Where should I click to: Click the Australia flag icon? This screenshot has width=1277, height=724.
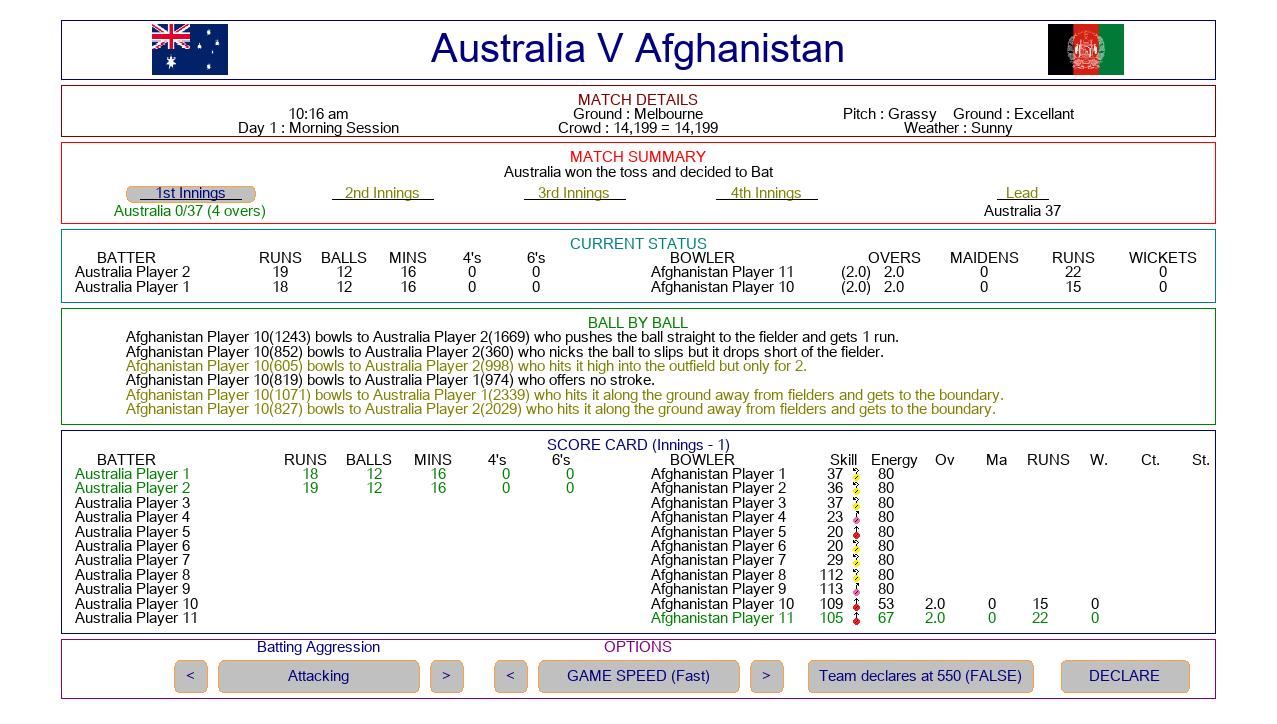[189, 50]
